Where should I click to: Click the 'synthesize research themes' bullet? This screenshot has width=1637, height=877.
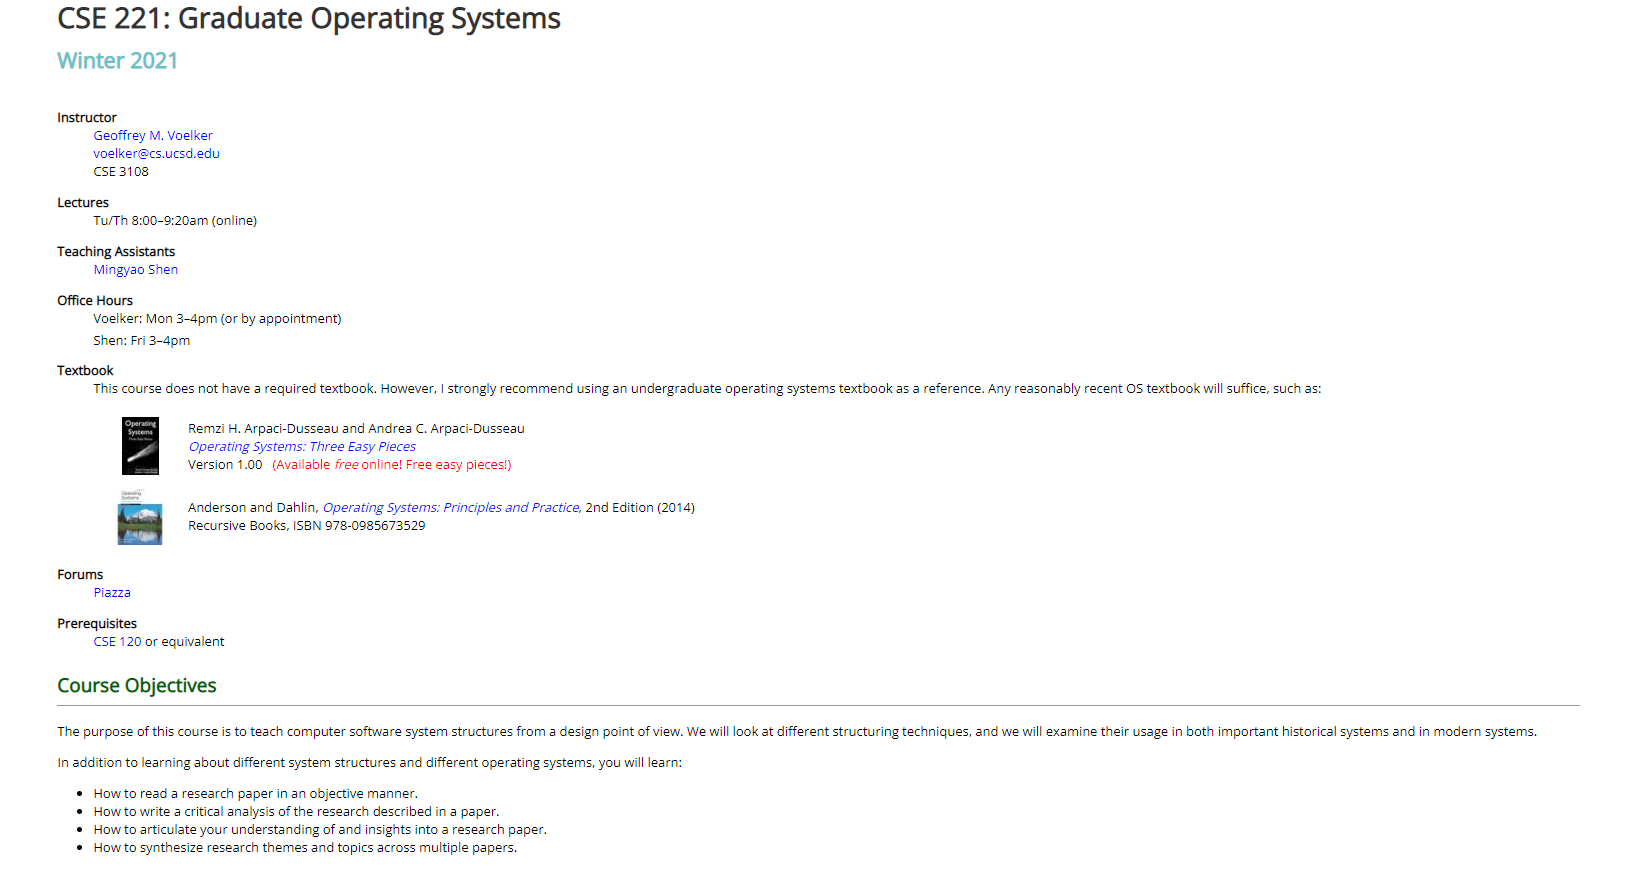pos(305,847)
